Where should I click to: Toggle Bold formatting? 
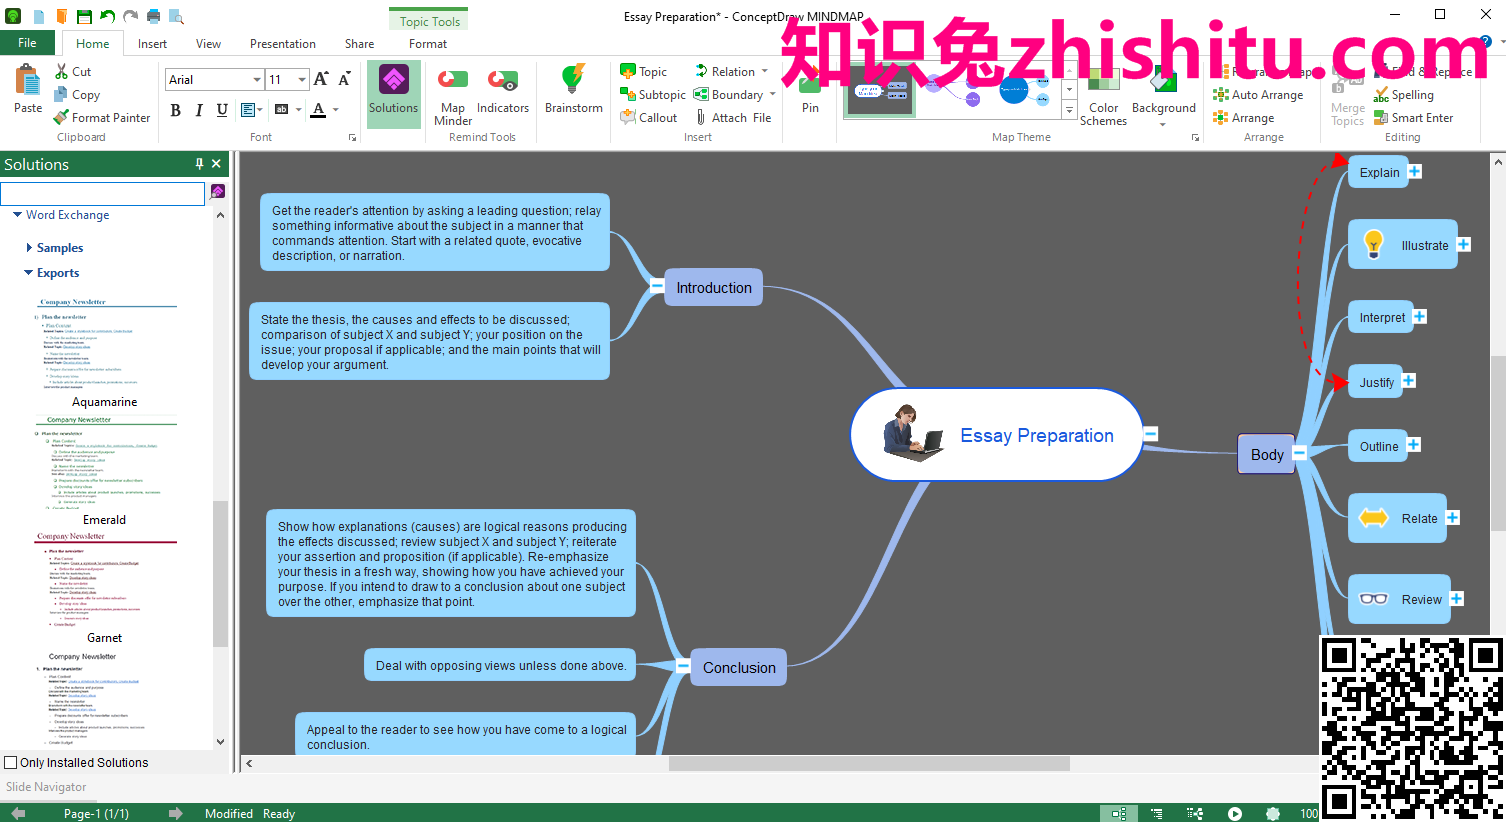click(176, 109)
